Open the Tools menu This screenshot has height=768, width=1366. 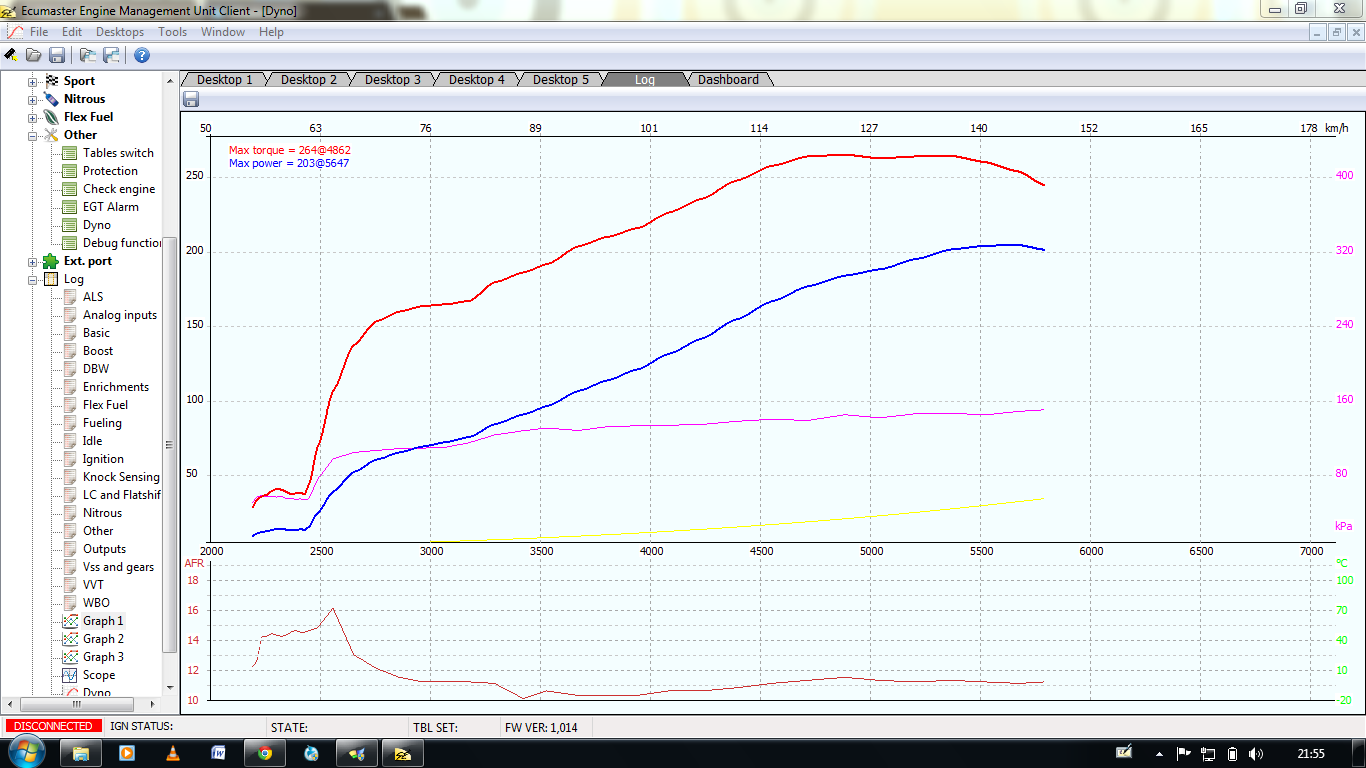click(x=172, y=32)
